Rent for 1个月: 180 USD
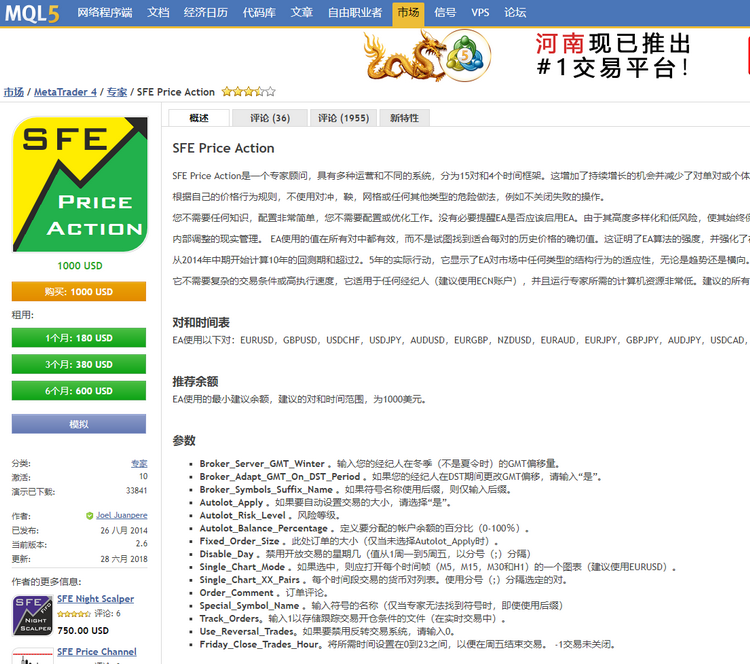This screenshot has width=750, height=664. 79,338
